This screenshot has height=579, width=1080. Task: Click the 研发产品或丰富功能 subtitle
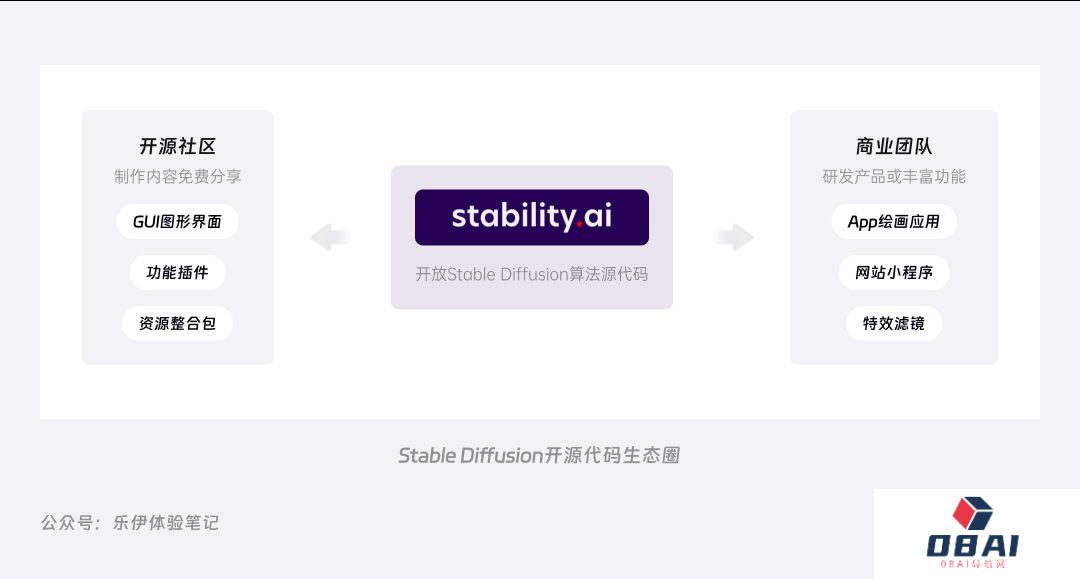click(894, 177)
